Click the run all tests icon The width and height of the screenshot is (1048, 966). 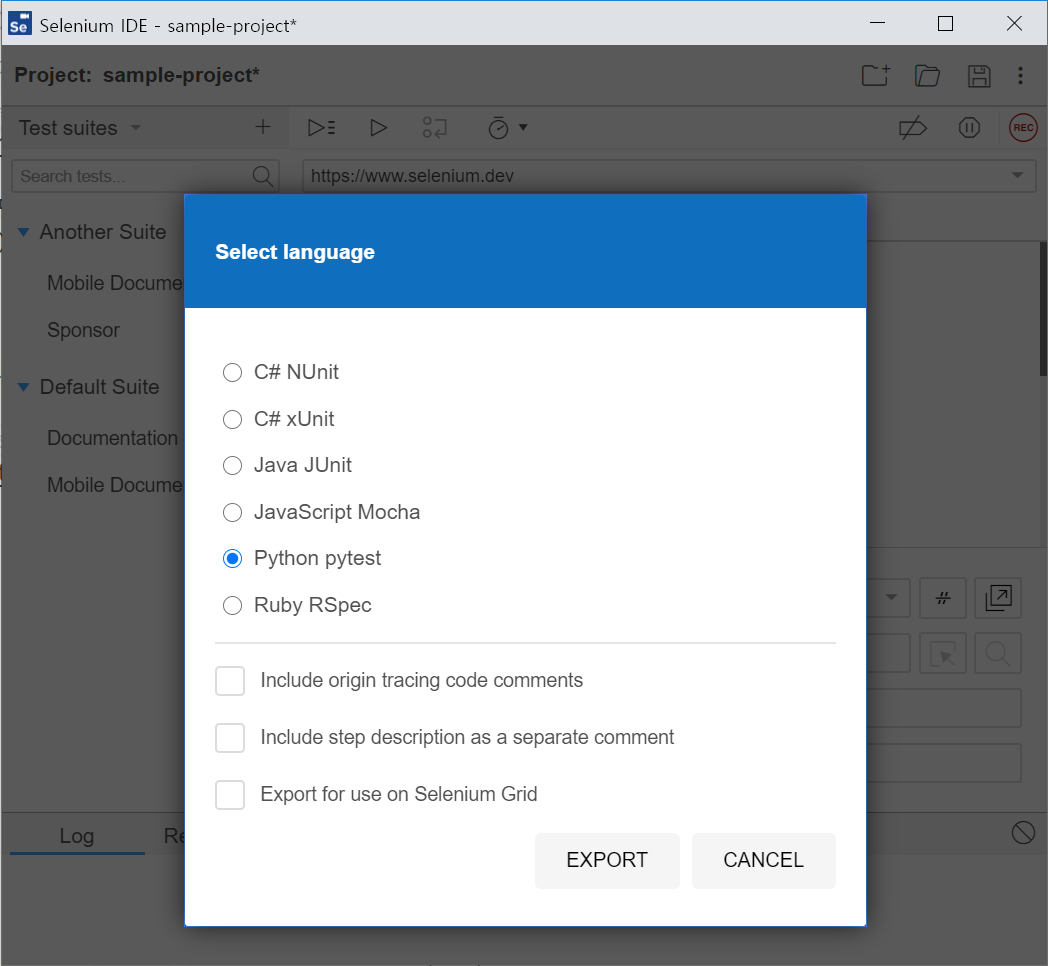point(321,128)
